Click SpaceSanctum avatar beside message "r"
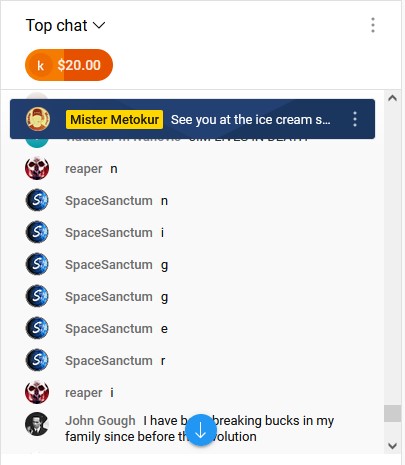Viewport: 405px width, 465px height. 37,360
